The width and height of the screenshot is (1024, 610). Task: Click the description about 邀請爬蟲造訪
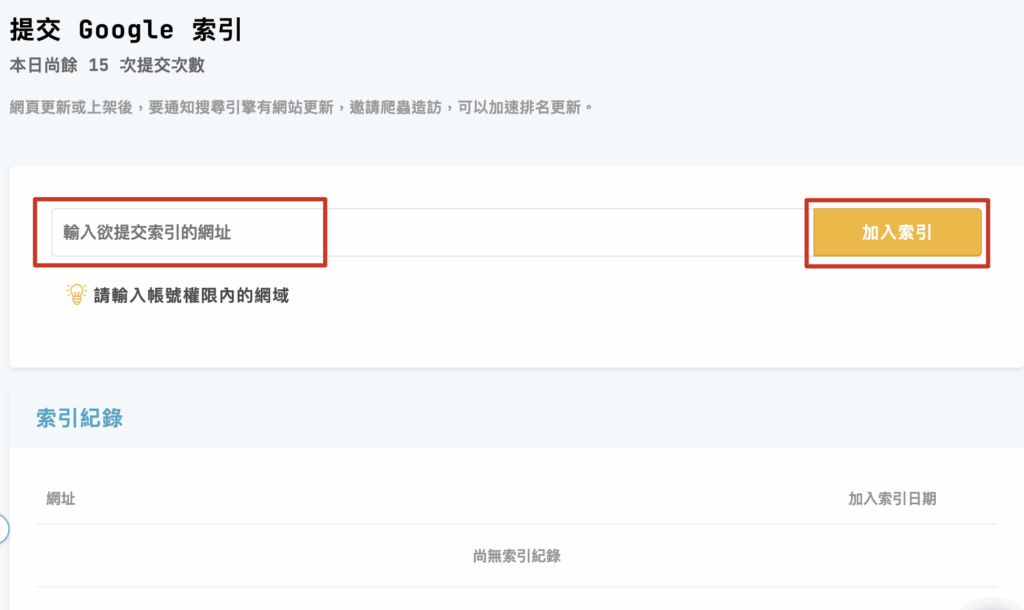tap(300, 106)
